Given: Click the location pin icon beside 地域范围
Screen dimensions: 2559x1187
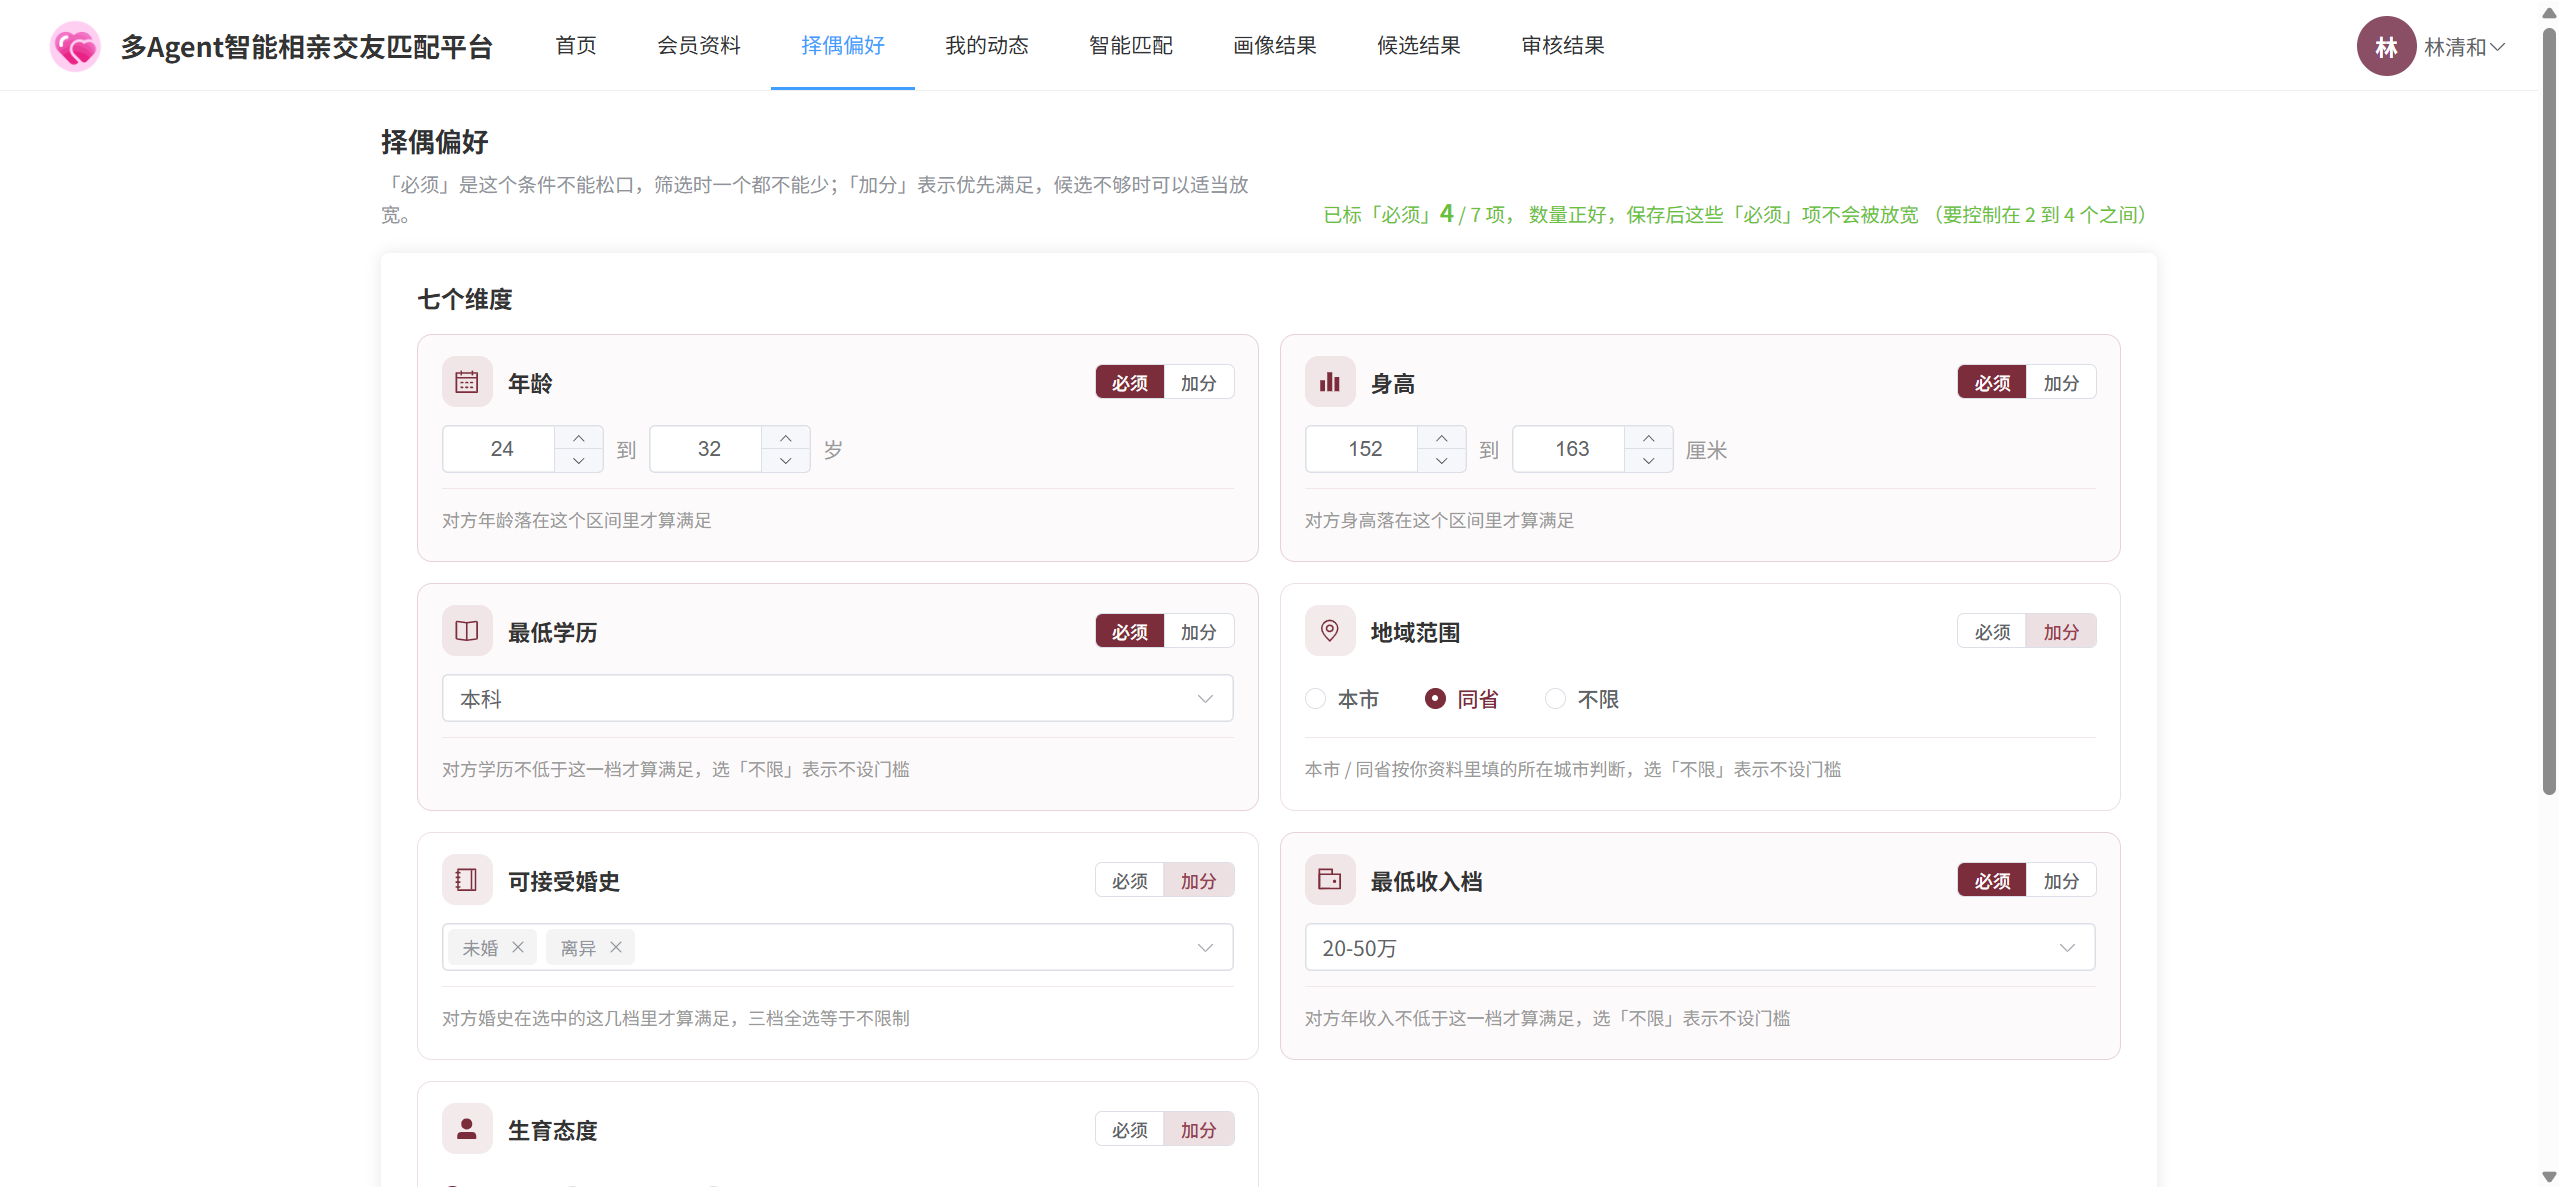Looking at the screenshot, I should [1329, 631].
